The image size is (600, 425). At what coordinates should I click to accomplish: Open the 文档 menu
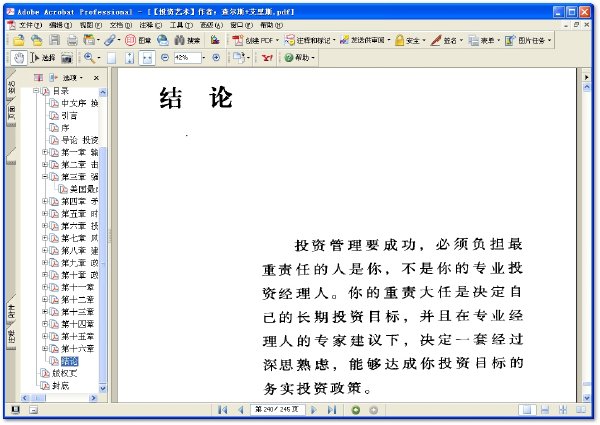point(121,25)
